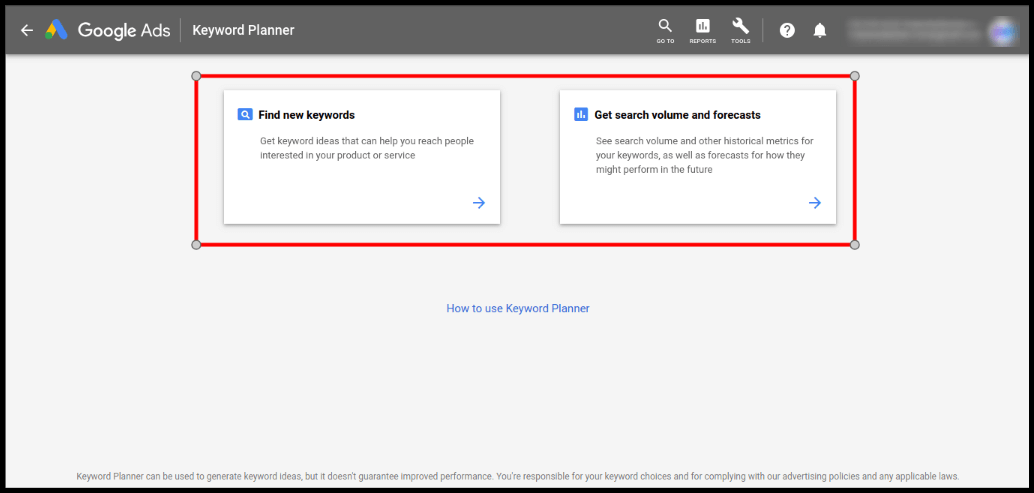Click the arrow on Get search volume card
The height and width of the screenshot is (493, 1034).
tap(815, 203)
